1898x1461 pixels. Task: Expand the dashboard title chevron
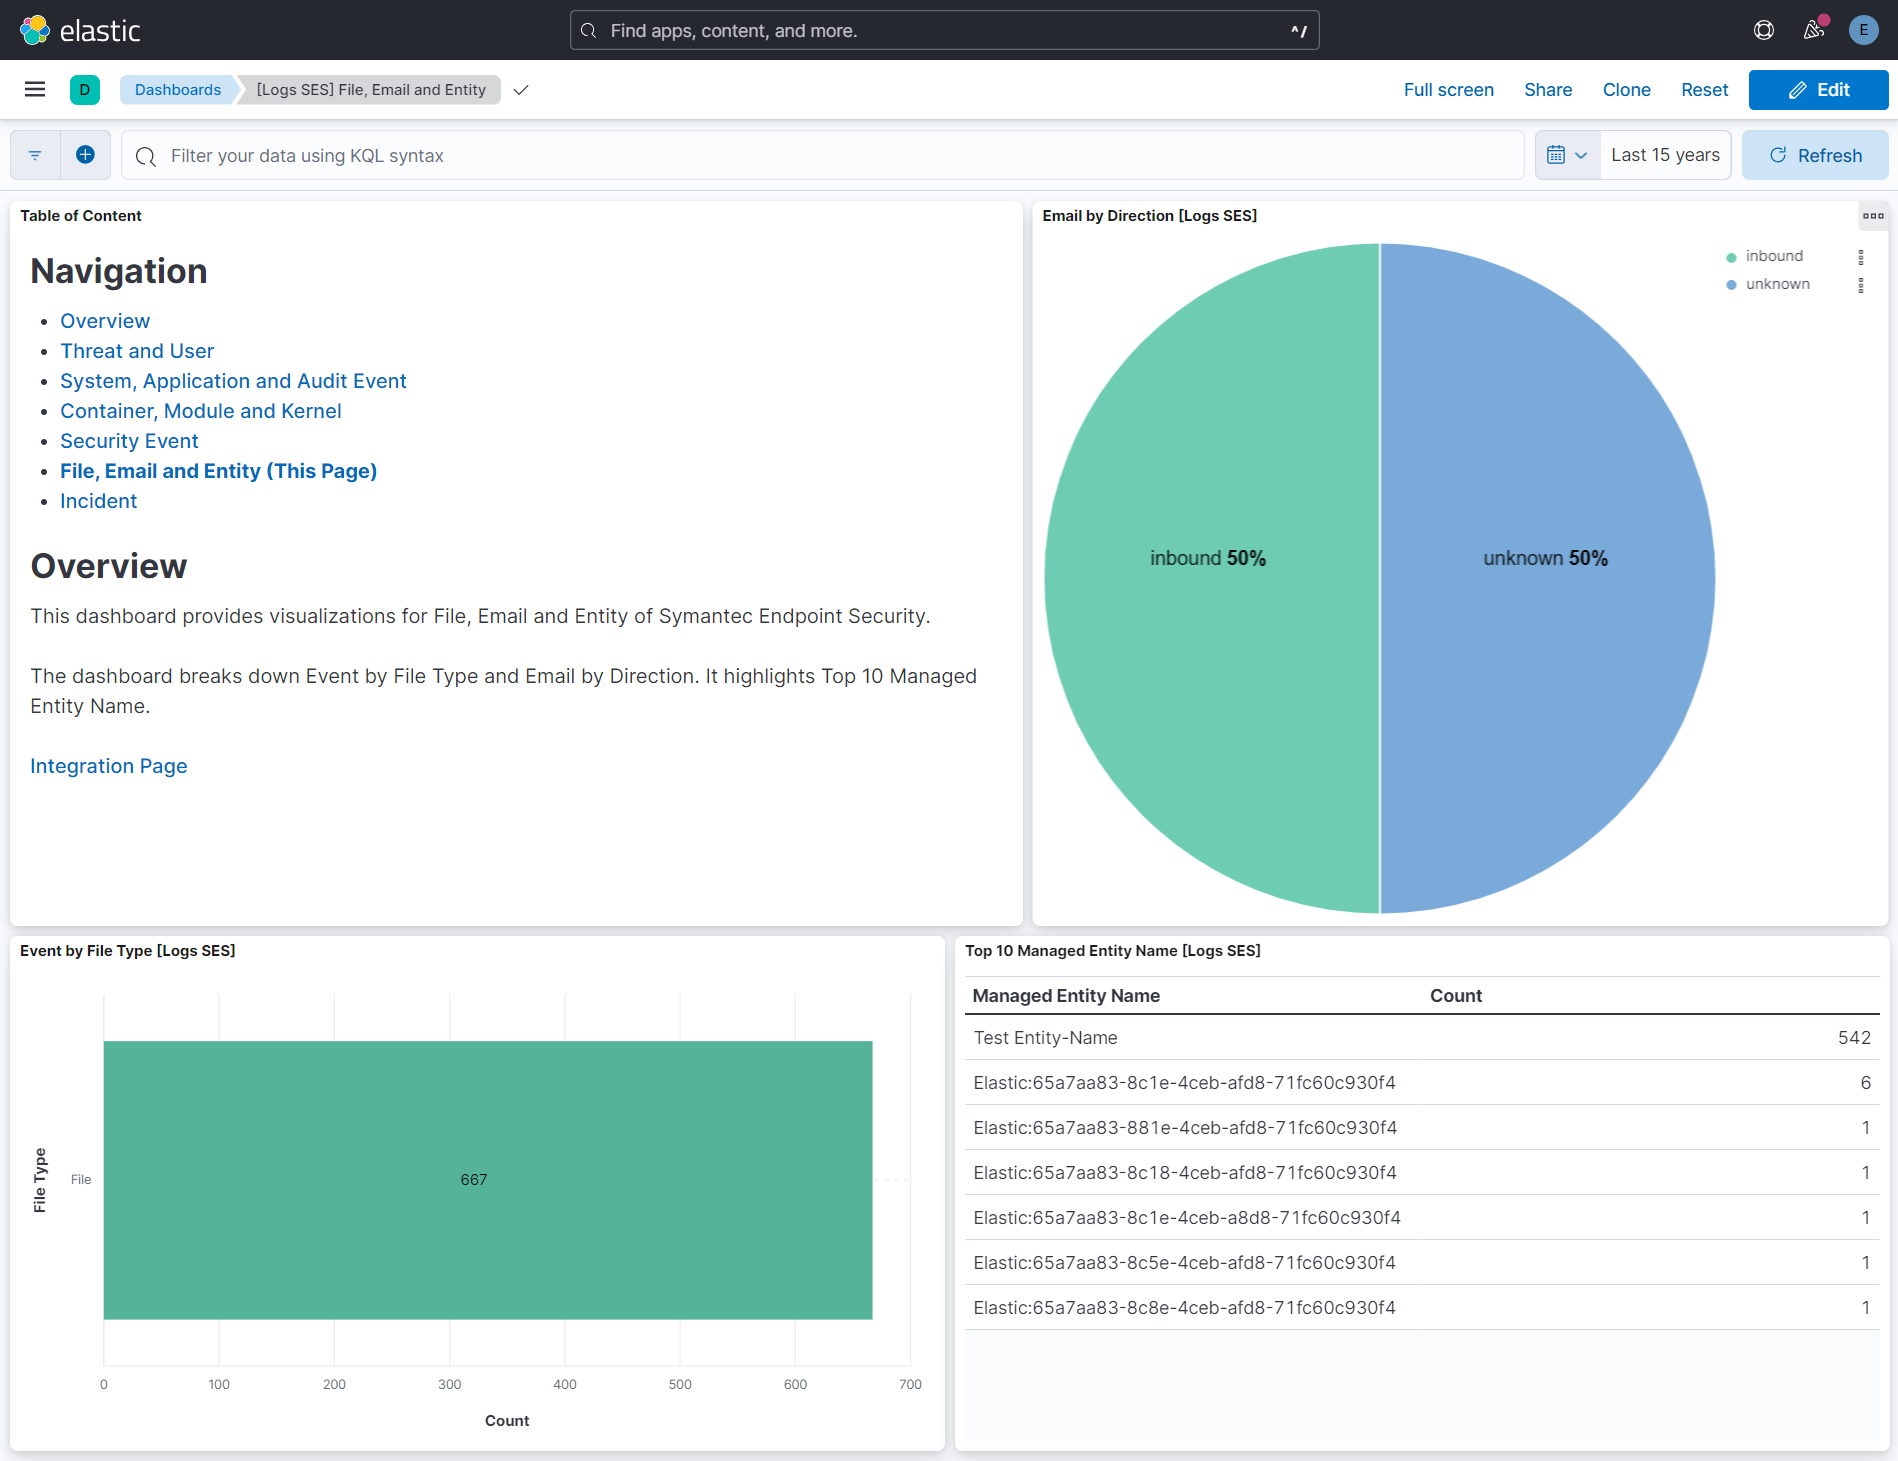(x=521, y=90)
